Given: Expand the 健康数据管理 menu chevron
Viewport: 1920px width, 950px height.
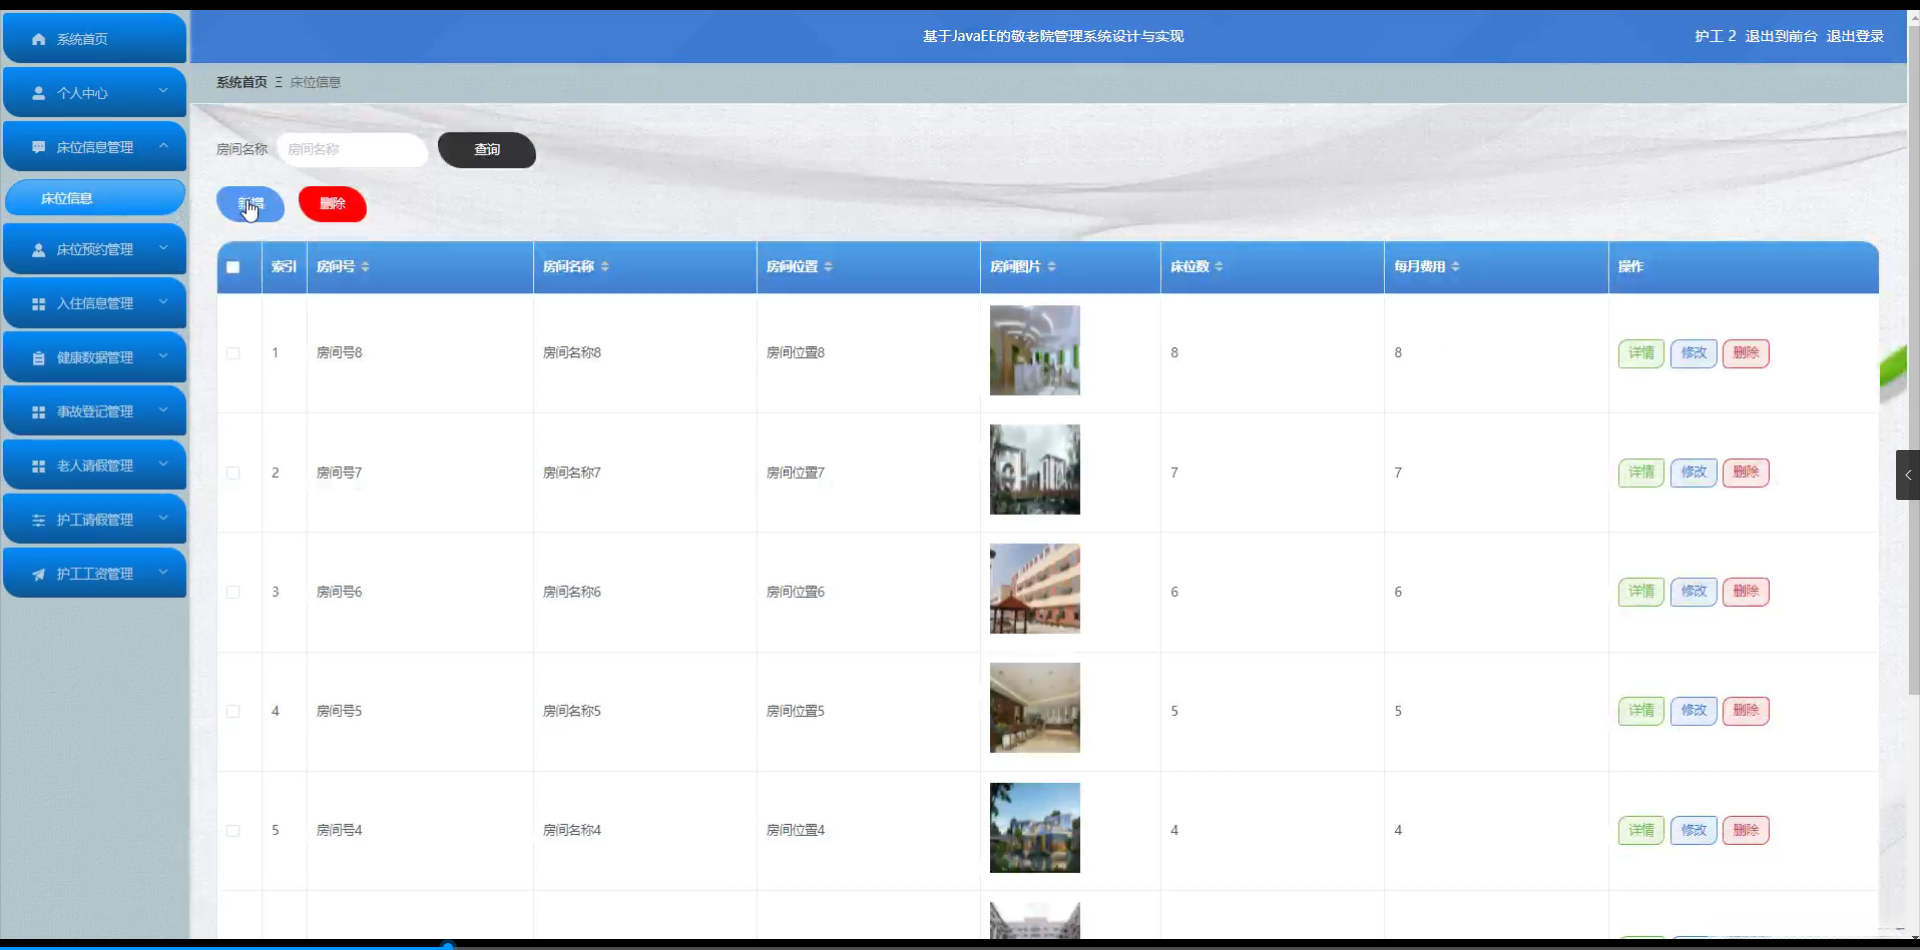Looking at the screenshot, I should click(x=163, y=356).
